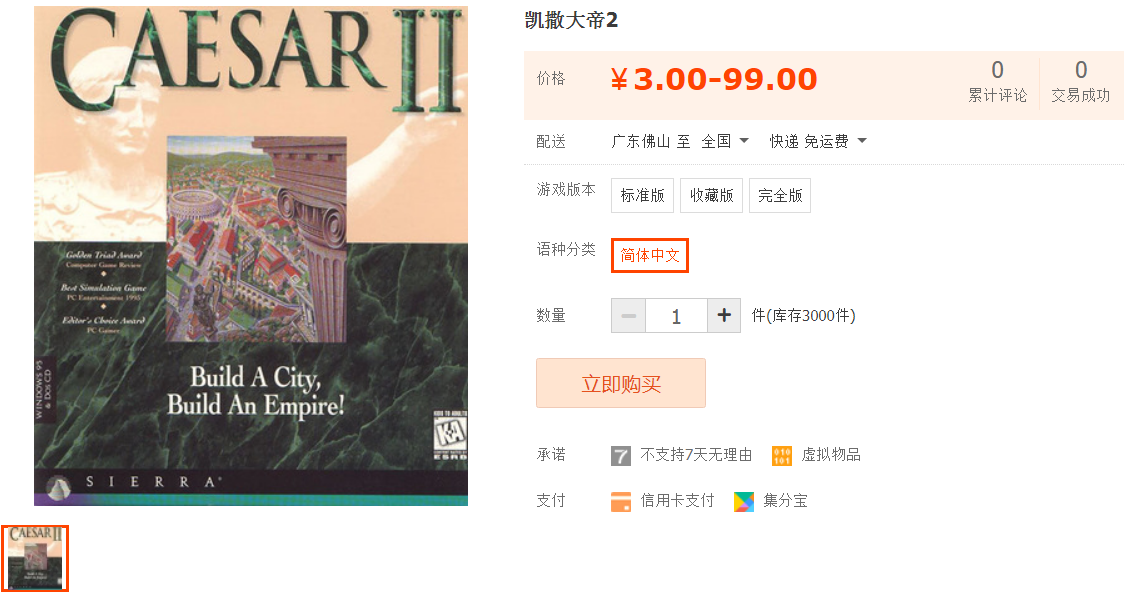
Task: Toggle the 简体中文 language option
Action: tap(650, 255)
